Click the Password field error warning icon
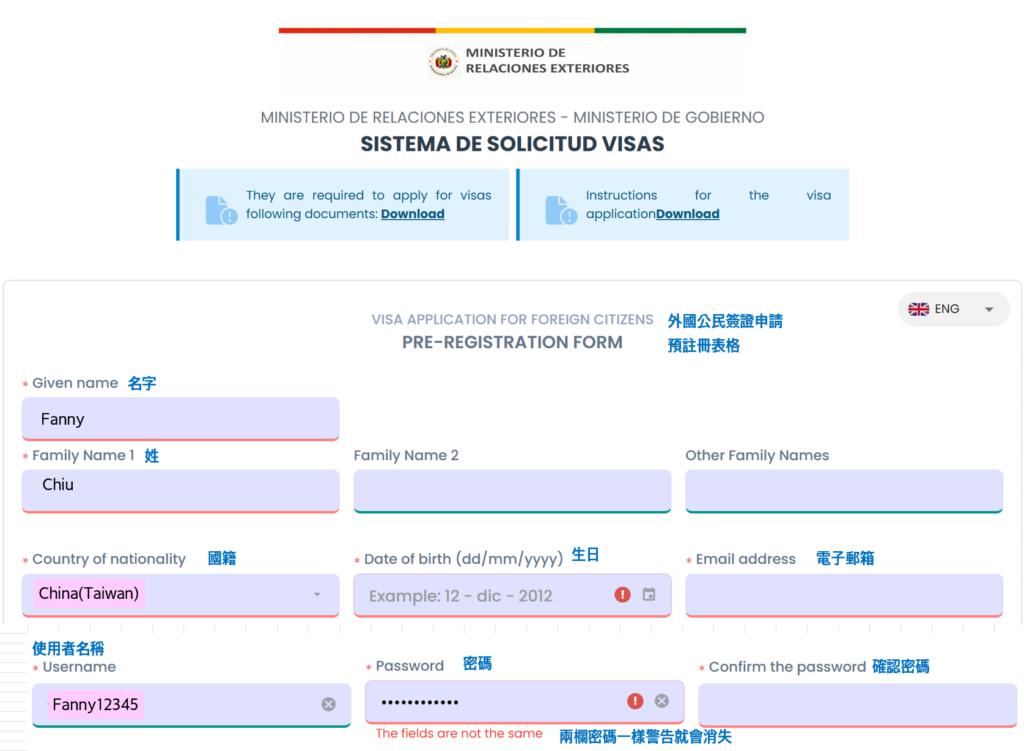Image resolution: width=1024 pixels, height=751 pixels. [634, 701]
